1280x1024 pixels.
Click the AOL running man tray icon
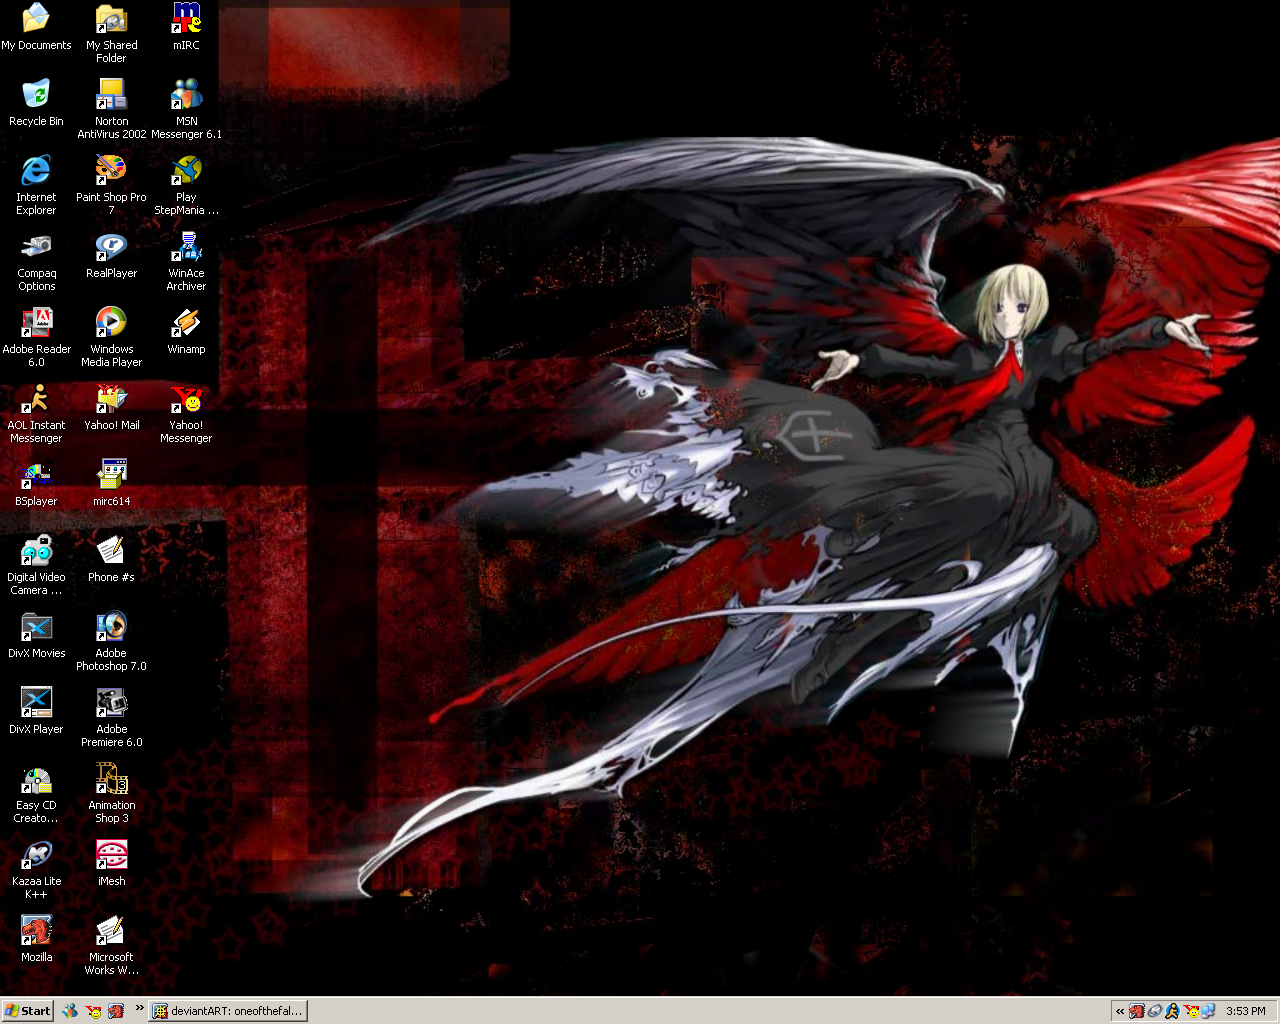pos(1172,1011)
